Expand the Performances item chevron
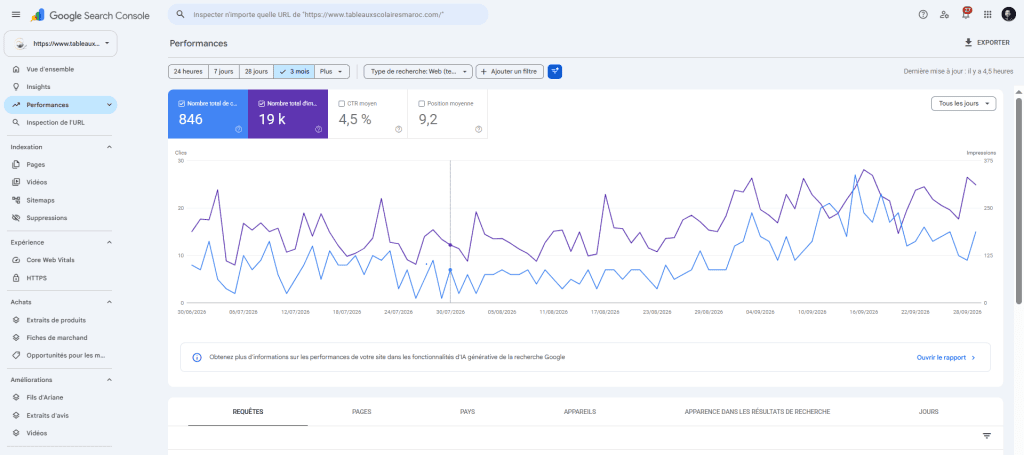Viewport: 1024px width, 455px height. (108, 104)
